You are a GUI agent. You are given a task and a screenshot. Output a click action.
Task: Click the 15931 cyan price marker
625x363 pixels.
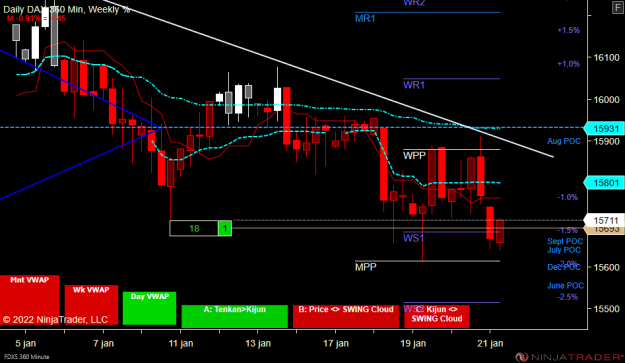604,129
